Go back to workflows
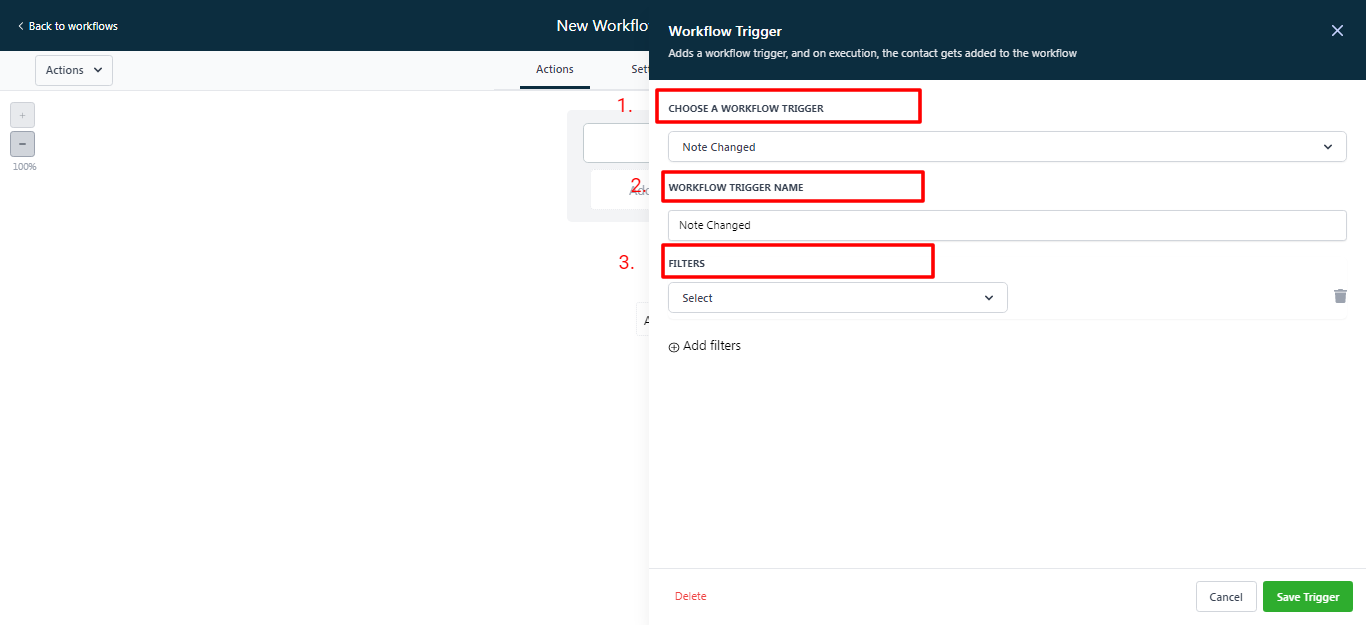1366x625 pixels. [x=68, y=26]
